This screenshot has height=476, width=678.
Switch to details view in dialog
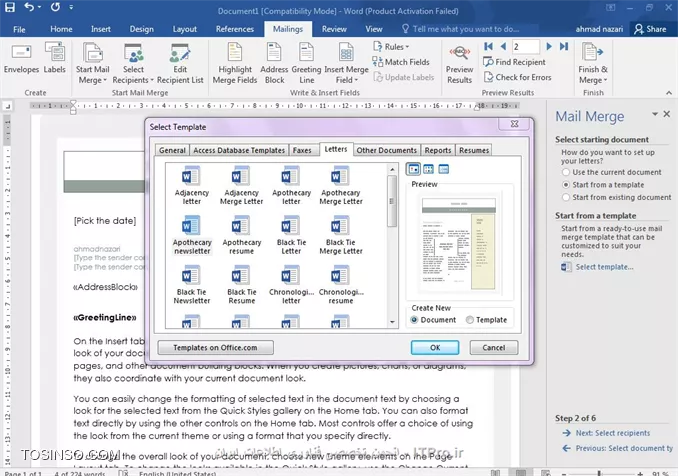(x=444, y=169)
